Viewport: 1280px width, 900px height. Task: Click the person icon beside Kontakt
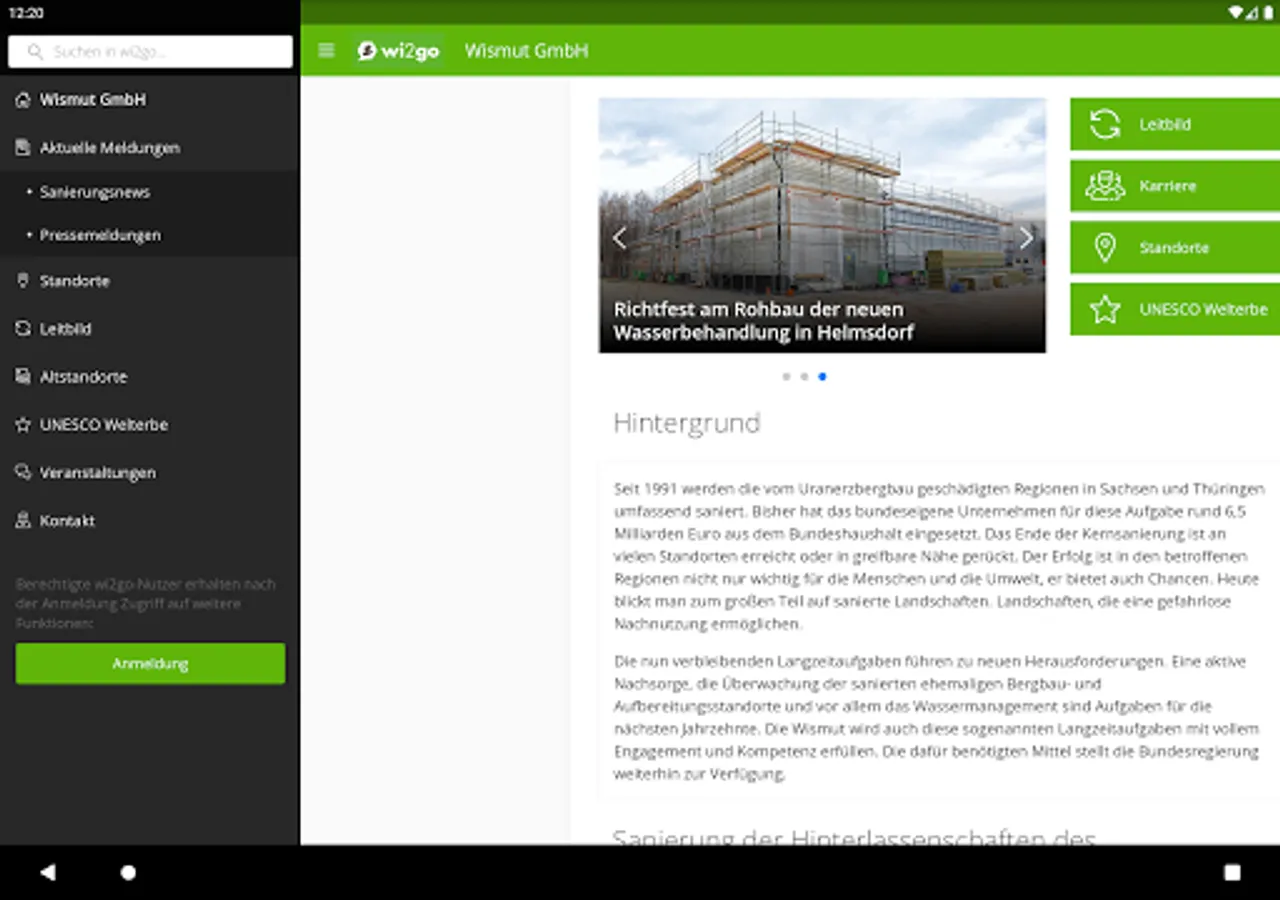pos(23,521)
